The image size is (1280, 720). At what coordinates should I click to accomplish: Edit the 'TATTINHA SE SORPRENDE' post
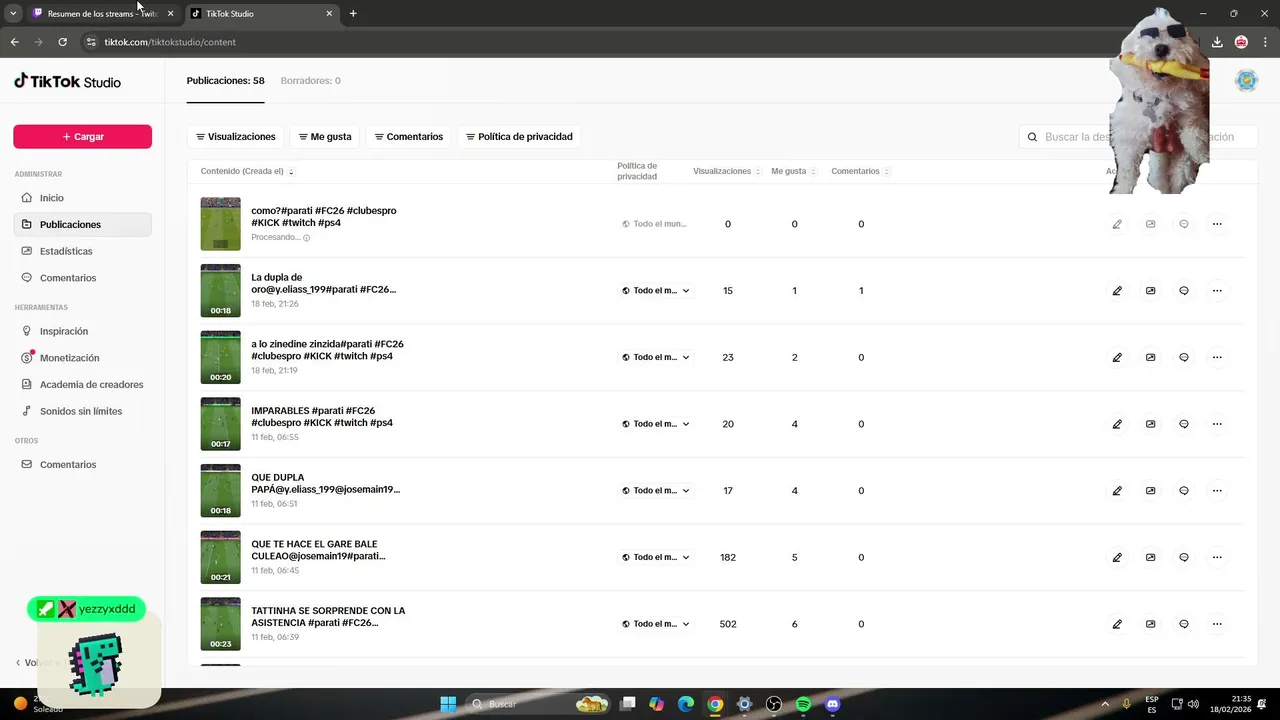tap(1117, 624)
